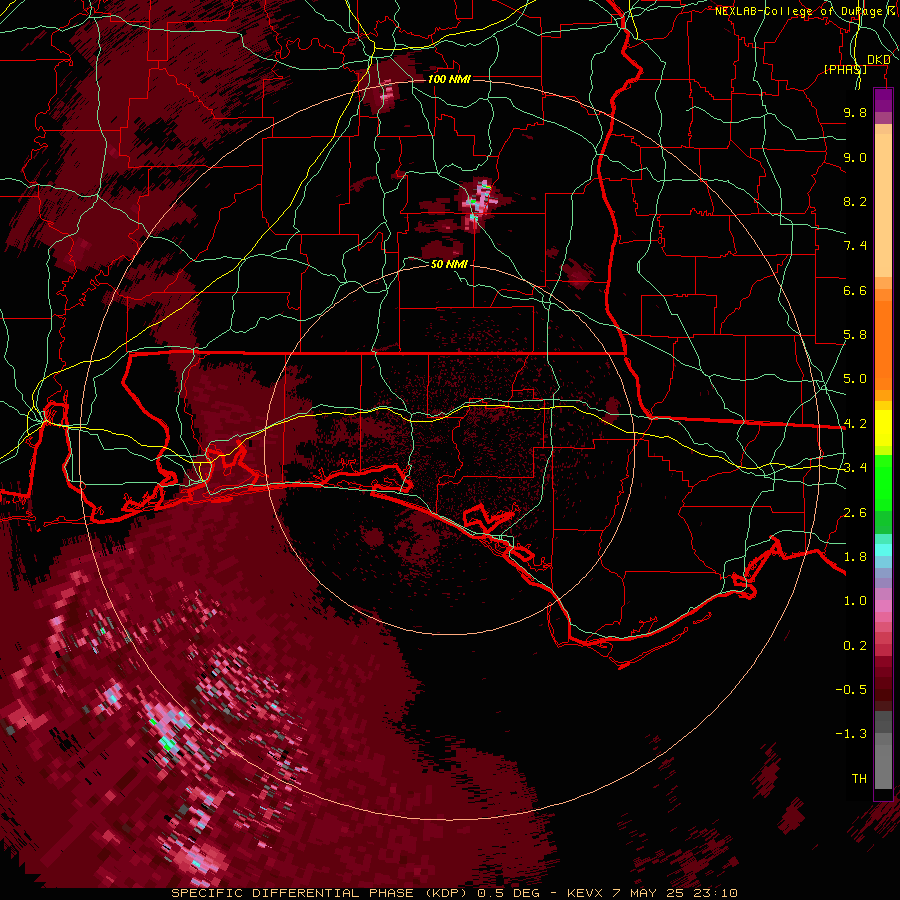Click the '50 NMI' range ring label

(x=449, y=264)
